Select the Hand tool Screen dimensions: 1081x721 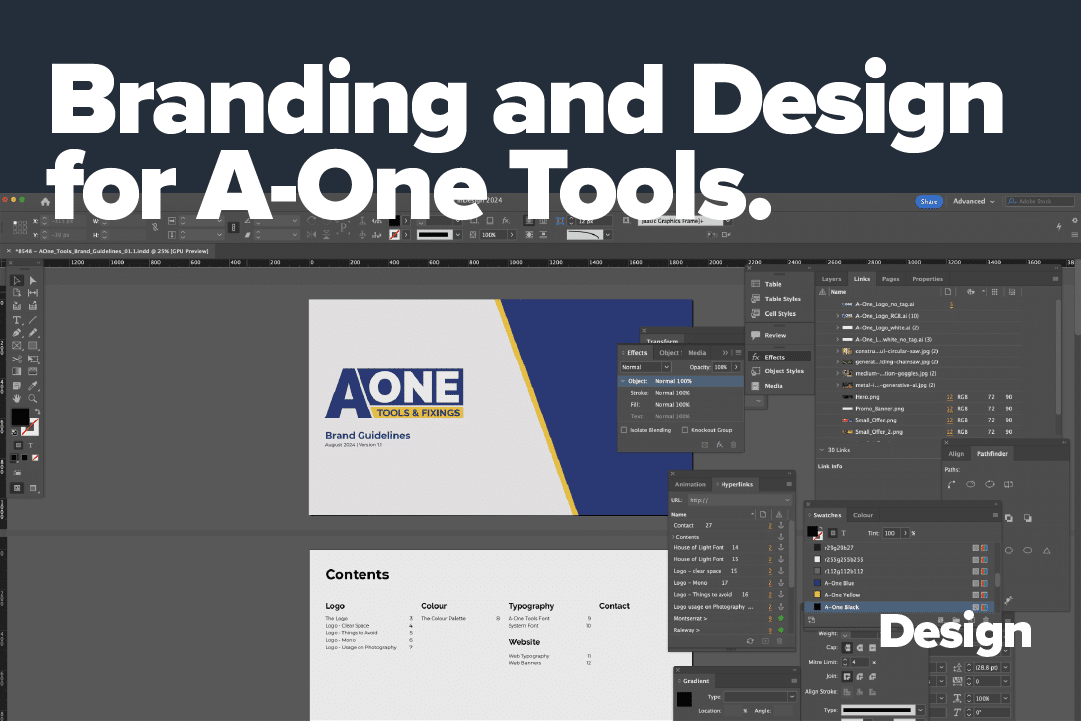pyautogui.click(x=17, y=396)
